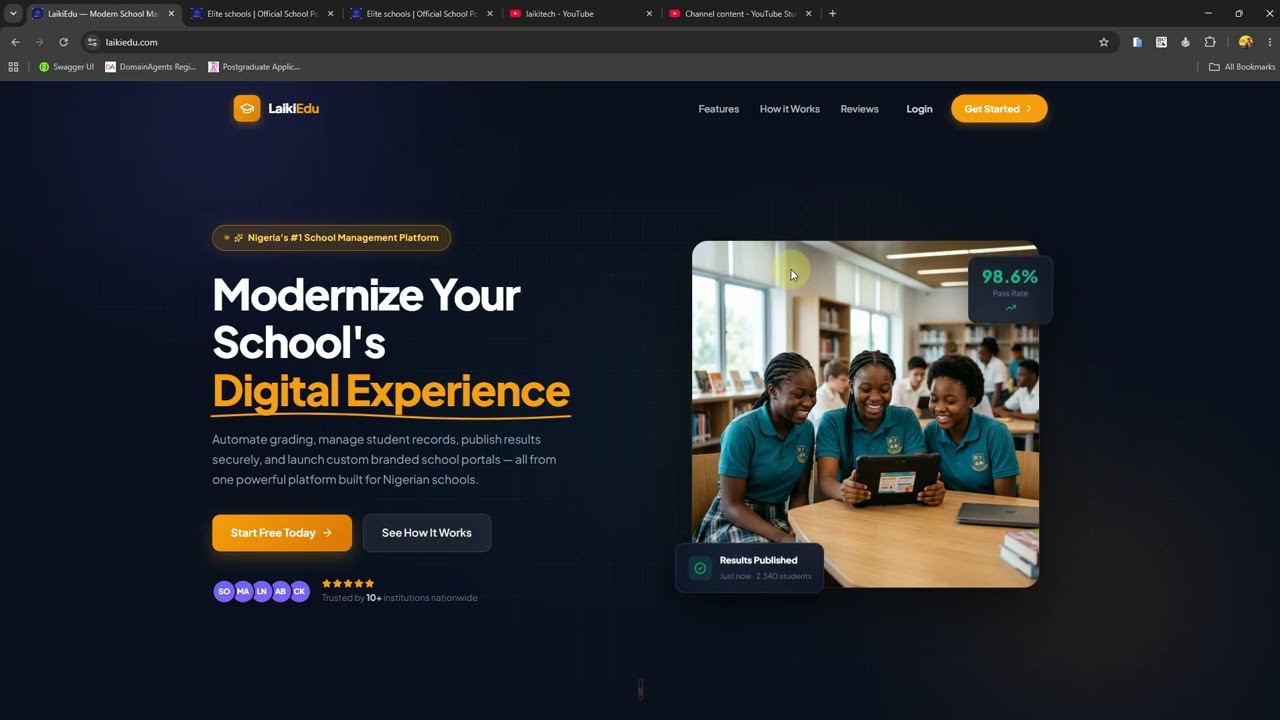Switch to Channel content YouTube Studio tab

[x=741, y=14]
